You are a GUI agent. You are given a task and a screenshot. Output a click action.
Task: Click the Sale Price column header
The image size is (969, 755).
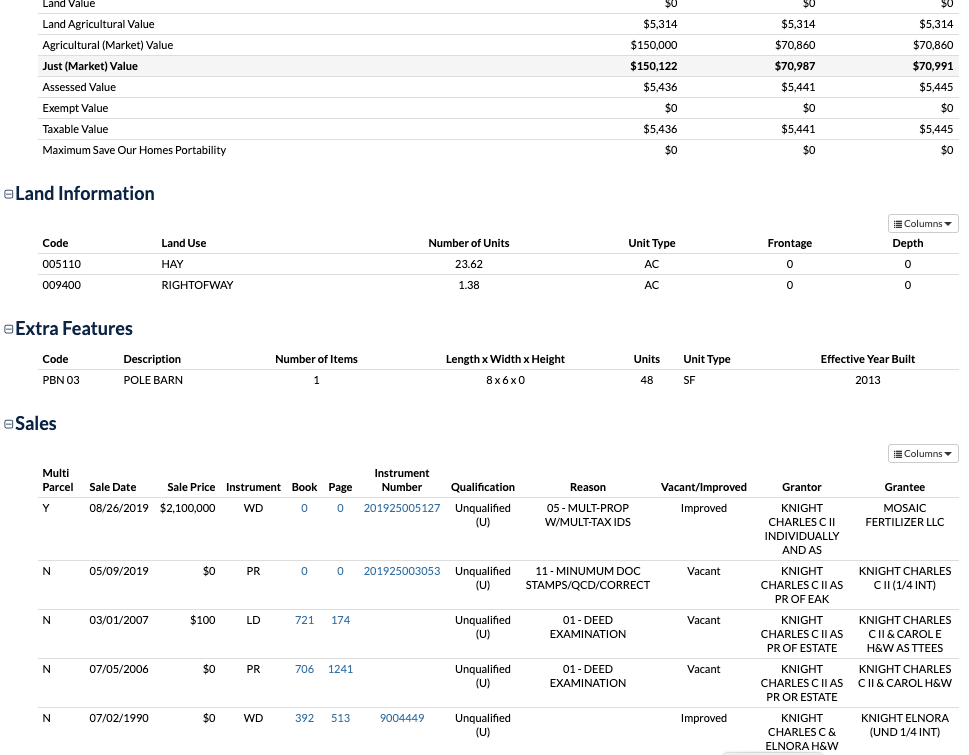coord(191,487)
